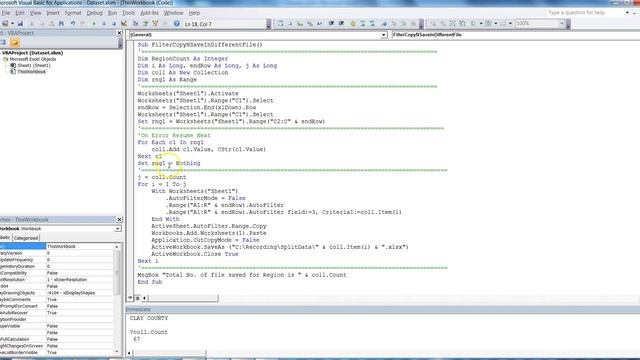Collapse the Microsoft Excel Objects folder

tap(5, 59)
